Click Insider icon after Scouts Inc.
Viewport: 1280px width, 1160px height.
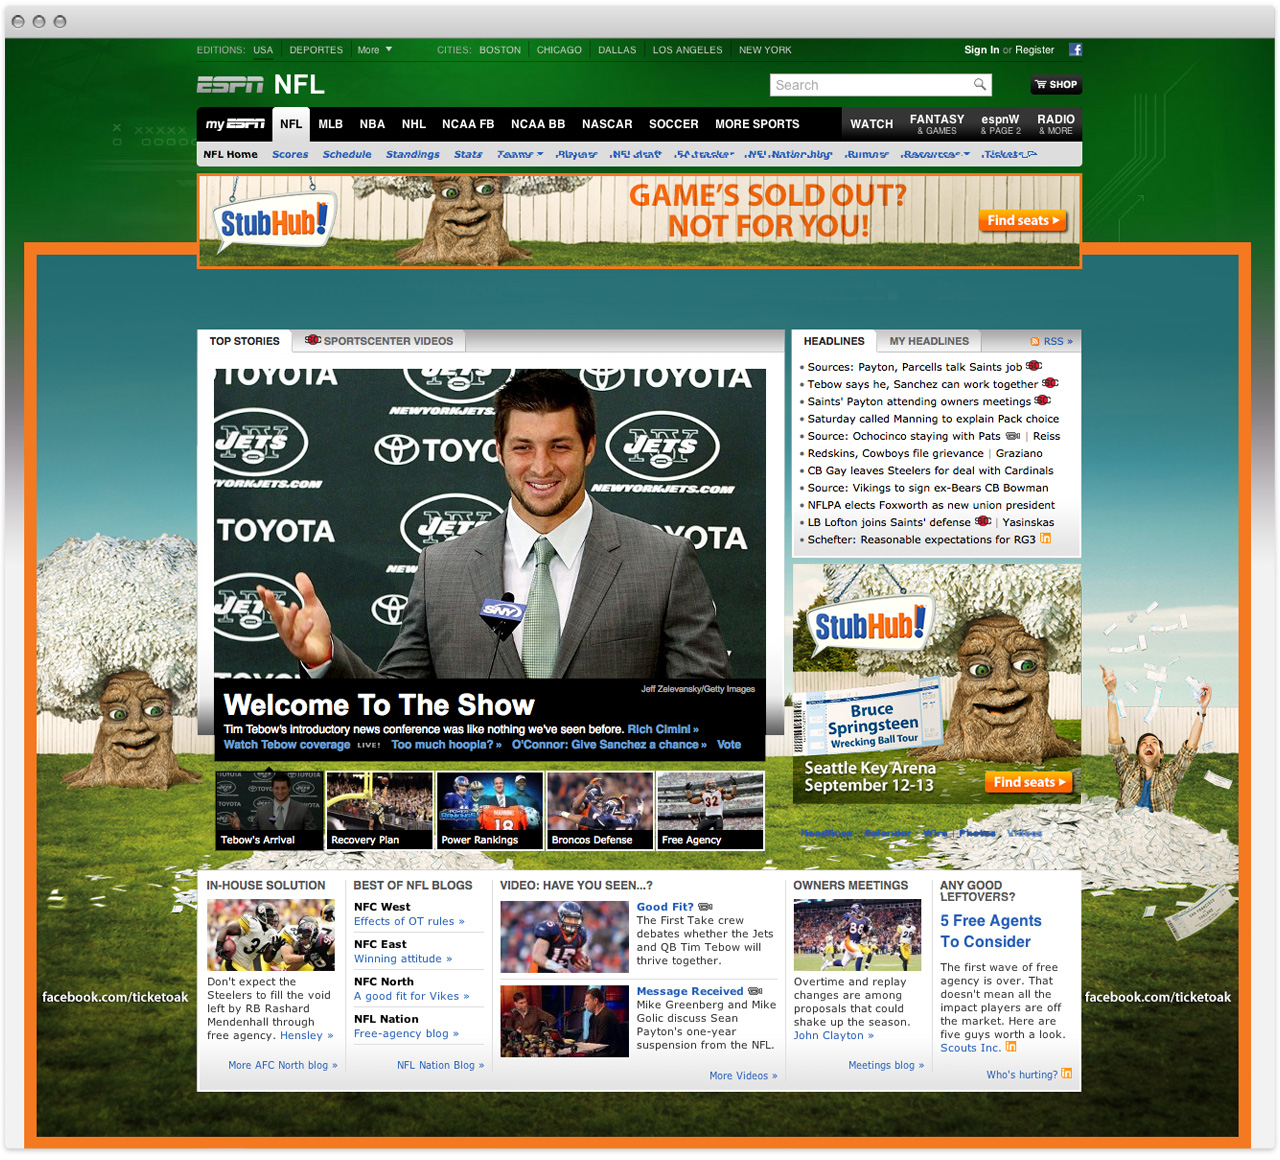pos(1011,1047)
